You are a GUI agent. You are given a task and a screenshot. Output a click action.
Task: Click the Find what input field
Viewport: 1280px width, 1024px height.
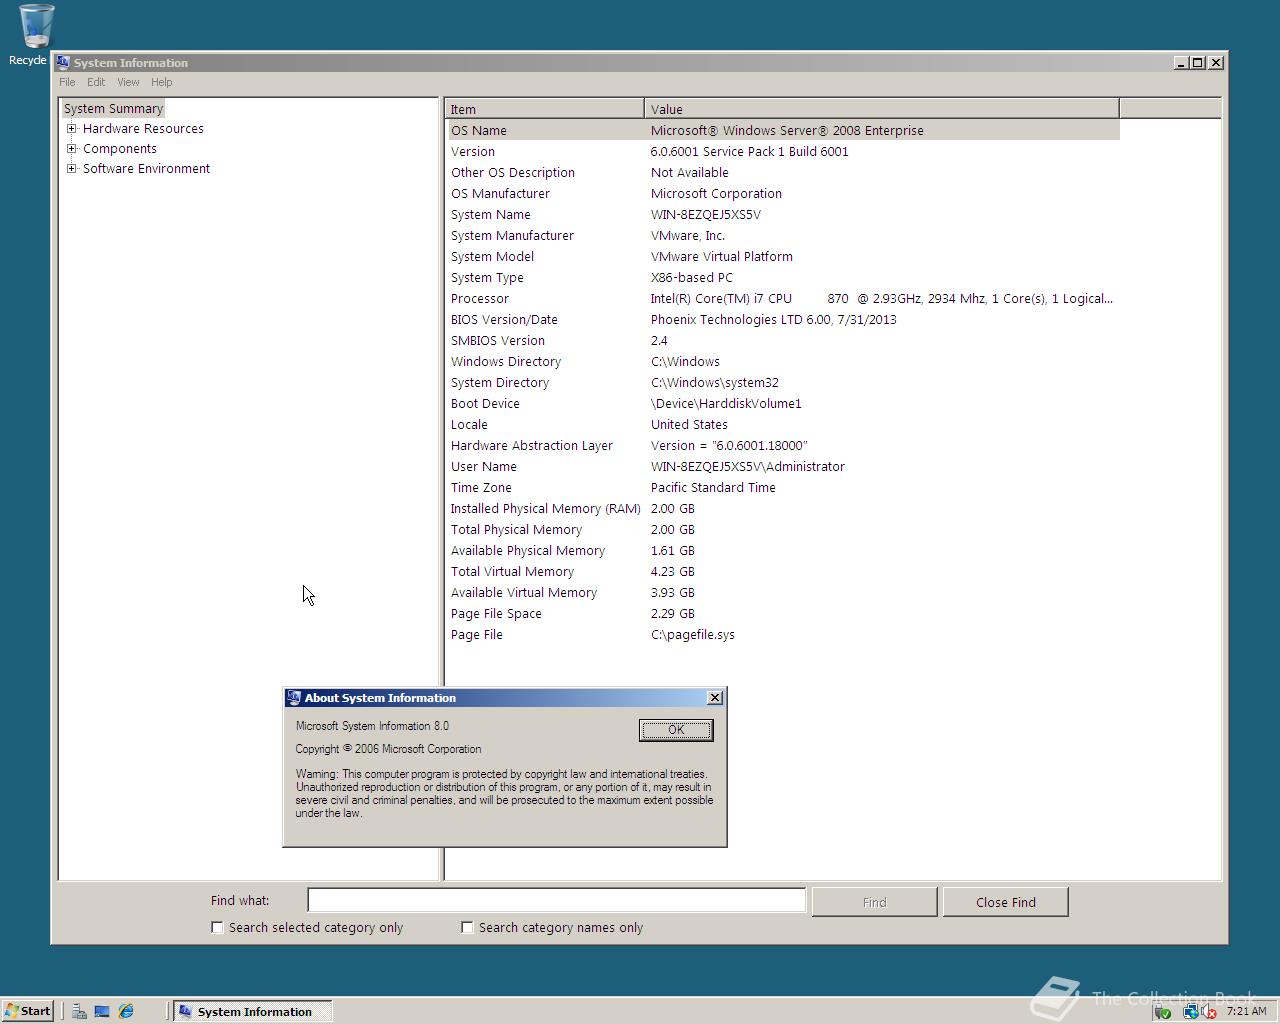pyautogui.click(x=556, y=900)
